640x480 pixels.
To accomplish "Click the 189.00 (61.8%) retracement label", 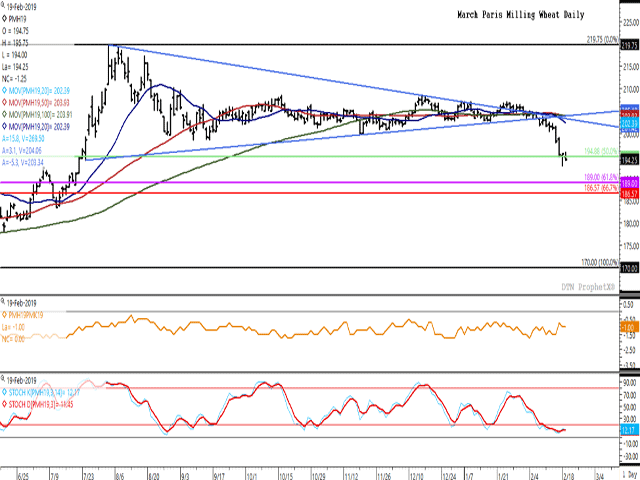I will 601,177.
